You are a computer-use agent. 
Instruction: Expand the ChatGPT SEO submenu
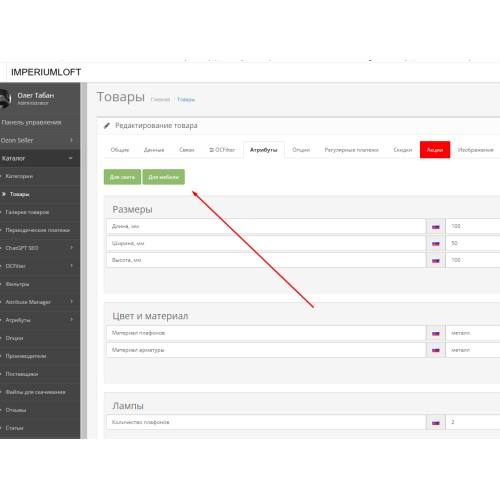coord(37,248)
